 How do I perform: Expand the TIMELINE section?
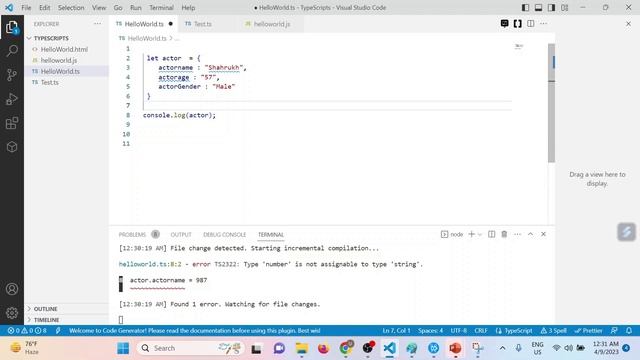pos(67,320)
